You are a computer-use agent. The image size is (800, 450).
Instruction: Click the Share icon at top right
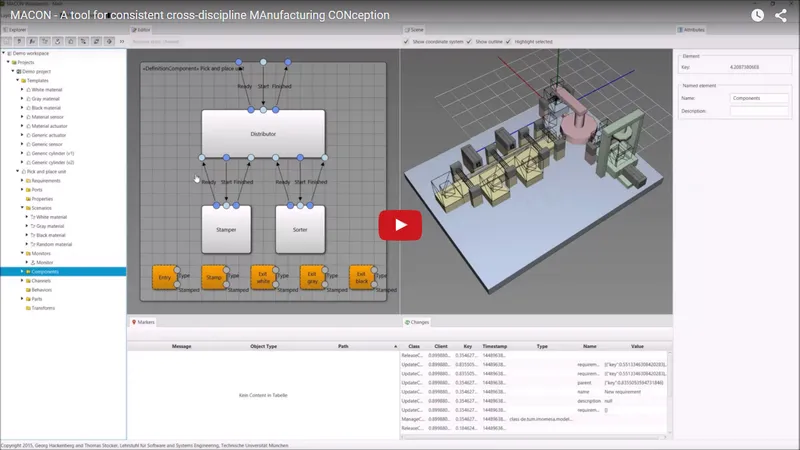[x=781, y=15]
